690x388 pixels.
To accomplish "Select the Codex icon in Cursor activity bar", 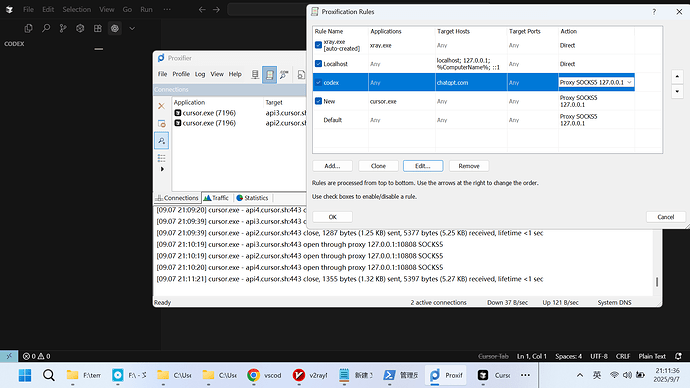I will point(115,29).
